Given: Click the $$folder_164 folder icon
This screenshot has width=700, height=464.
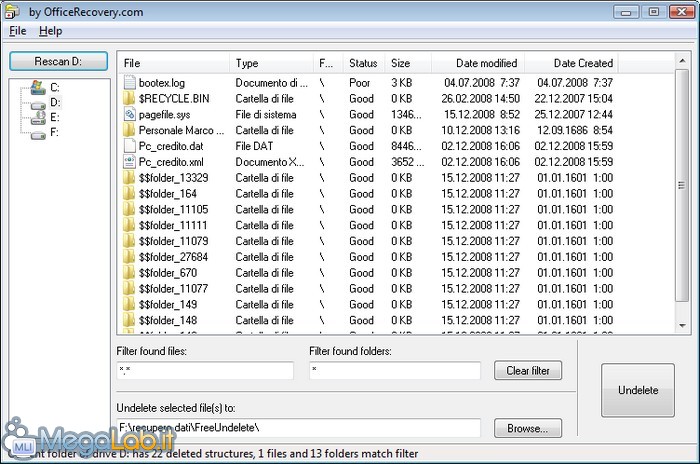Looking at the screenshot, I should 129,193.
